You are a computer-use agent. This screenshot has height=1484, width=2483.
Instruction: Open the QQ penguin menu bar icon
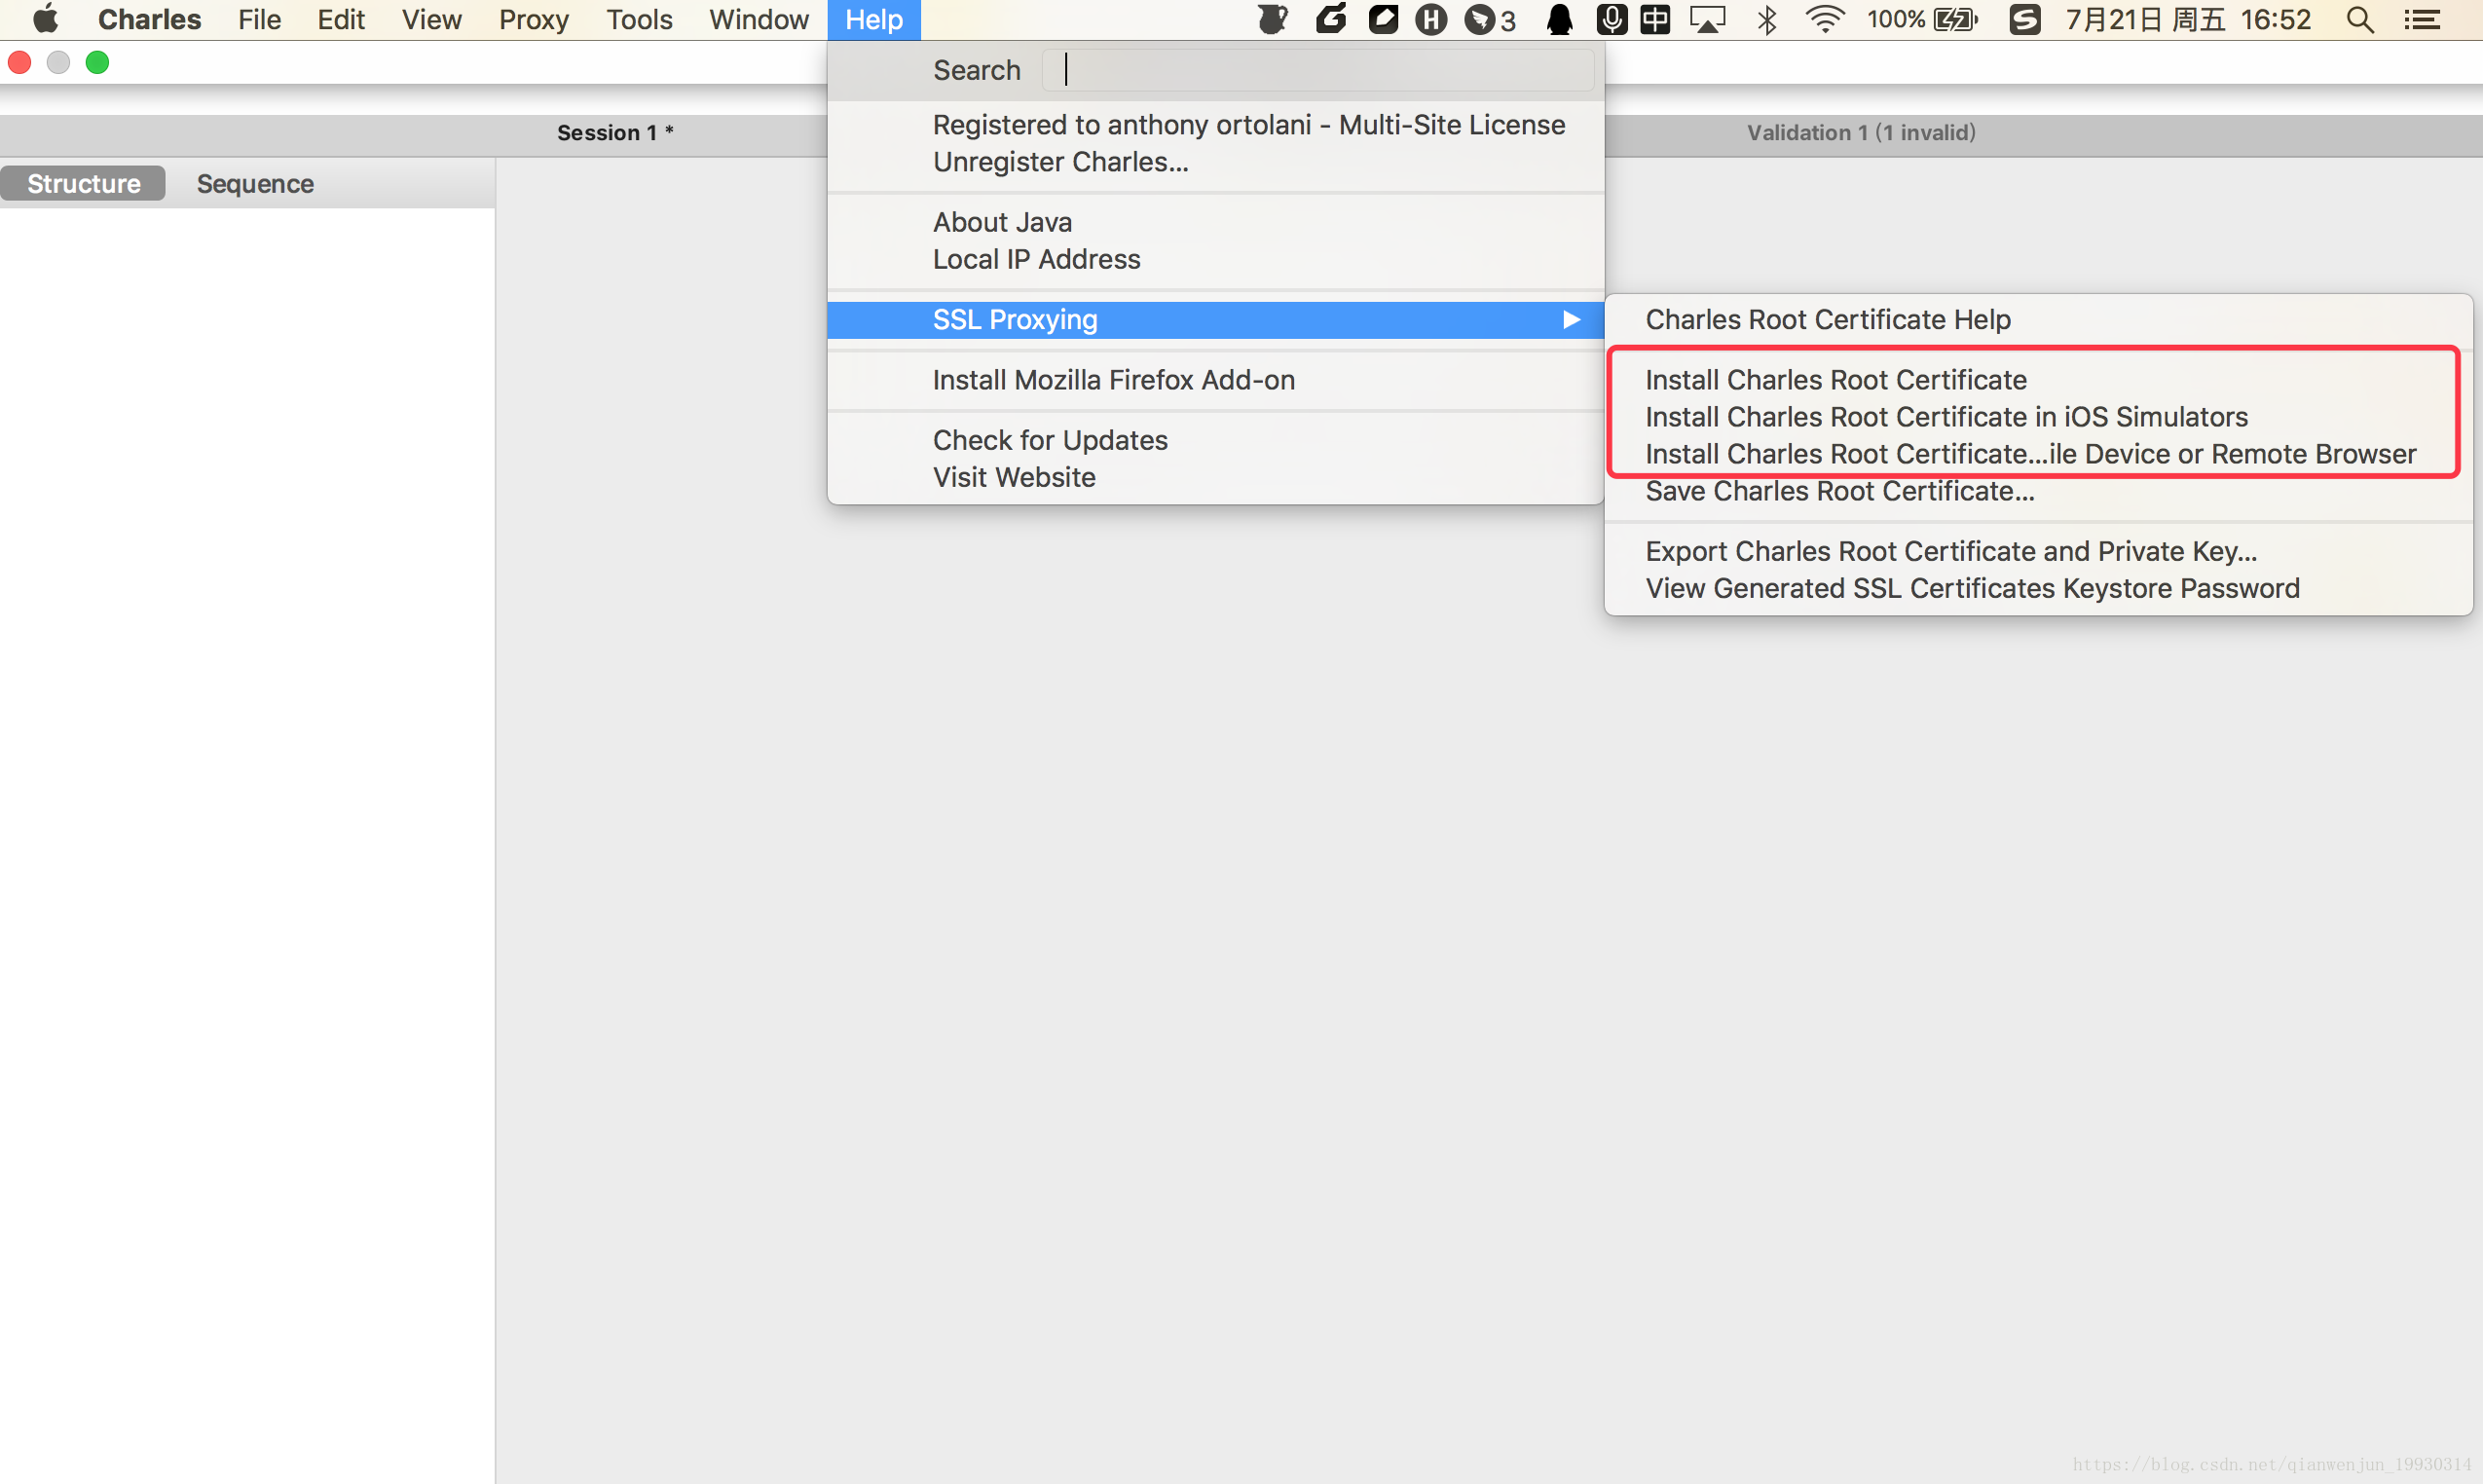tap(1559, 19)
